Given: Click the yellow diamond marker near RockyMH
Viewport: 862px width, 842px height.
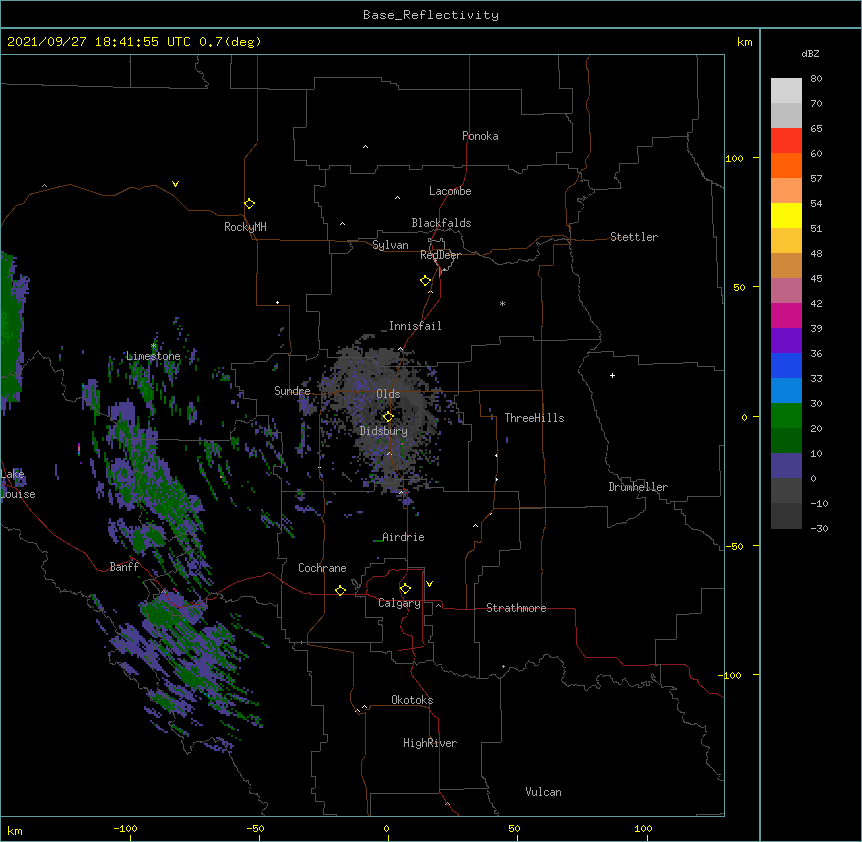Looking at the screenshot, I should point(249,204).
